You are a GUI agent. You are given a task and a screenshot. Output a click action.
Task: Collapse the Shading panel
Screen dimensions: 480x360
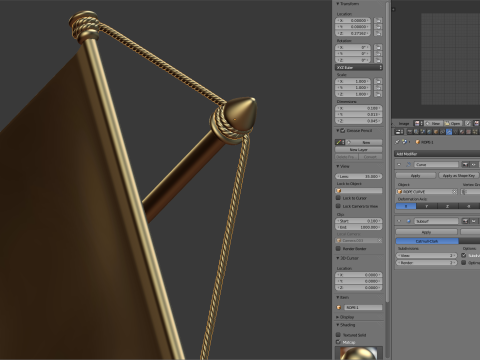(337, 325)
